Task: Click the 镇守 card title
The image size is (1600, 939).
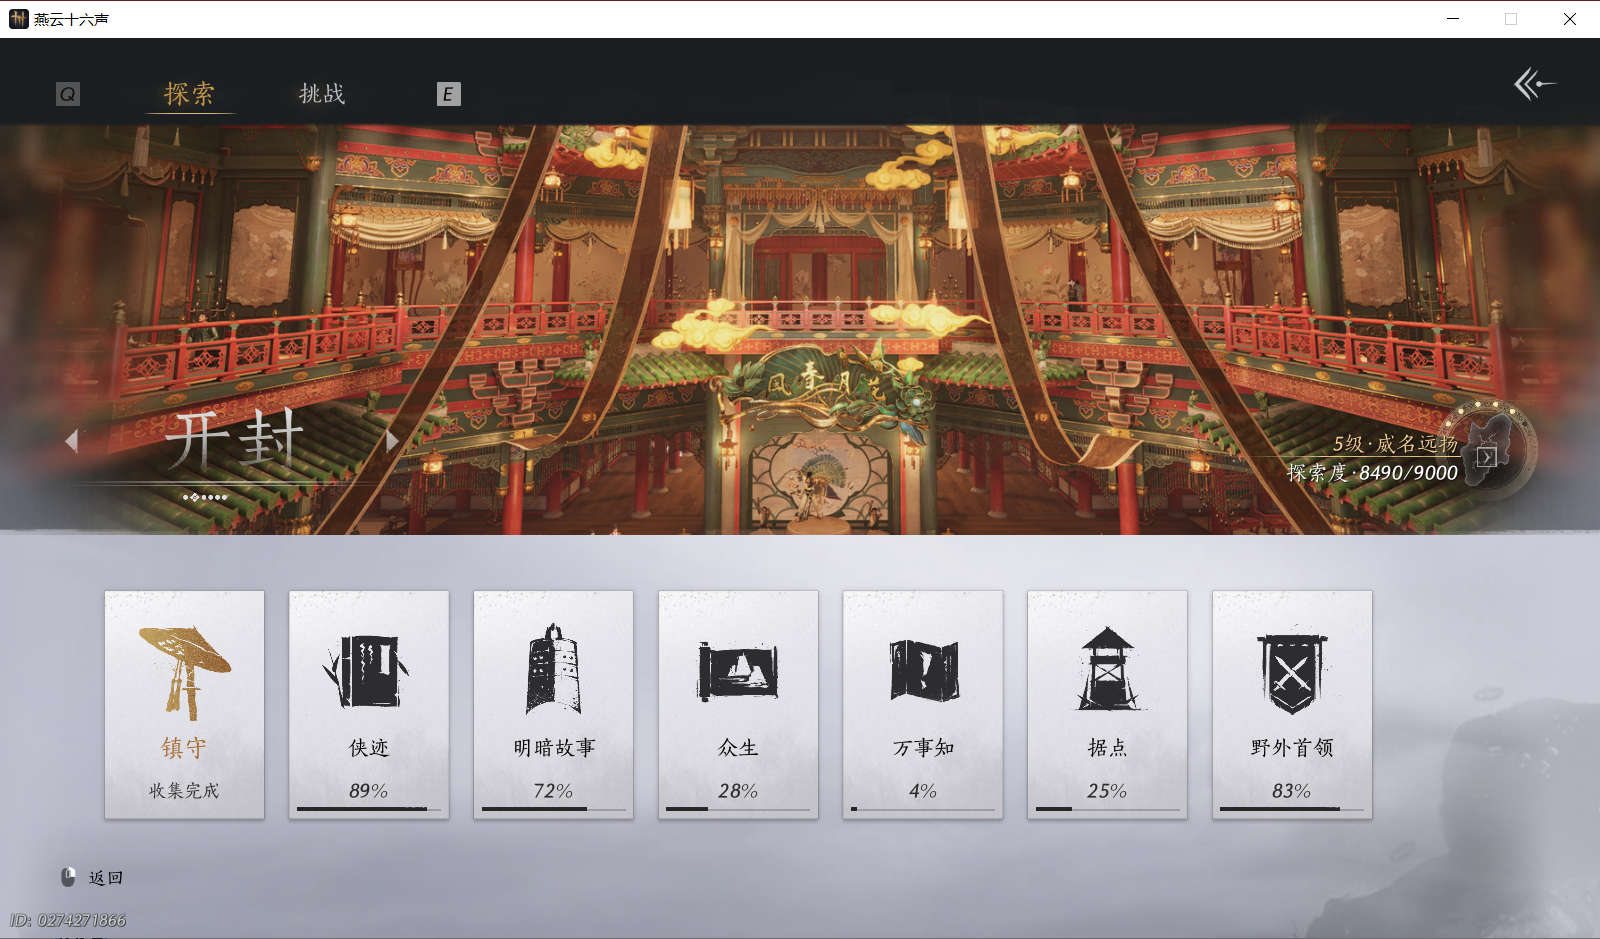Action: tap(184, 748)
